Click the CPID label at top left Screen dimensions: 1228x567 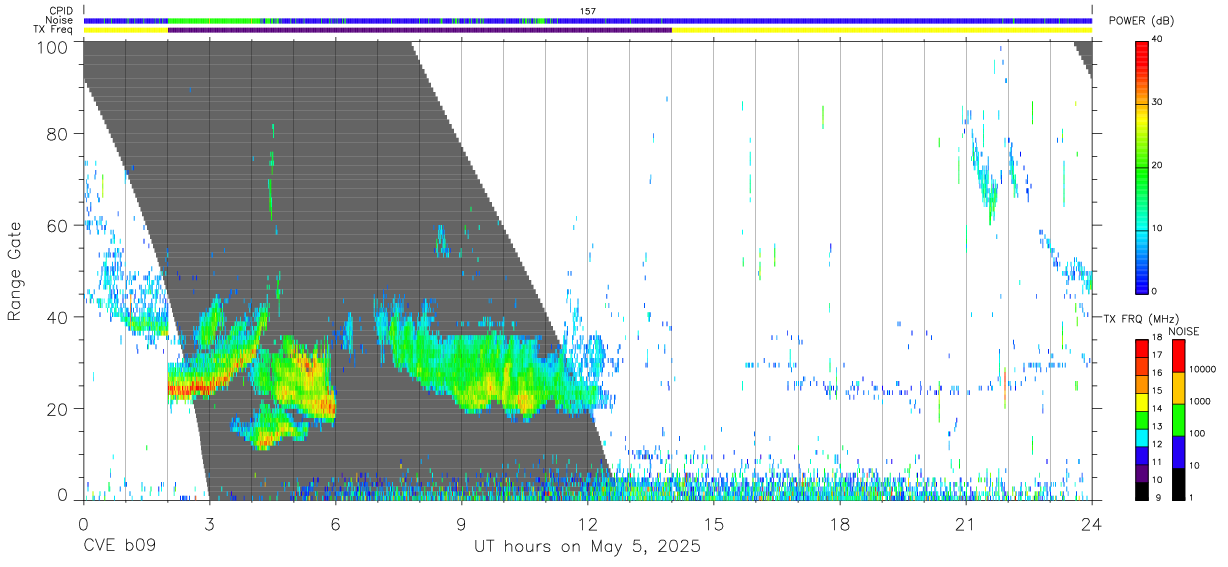point(60,11)
